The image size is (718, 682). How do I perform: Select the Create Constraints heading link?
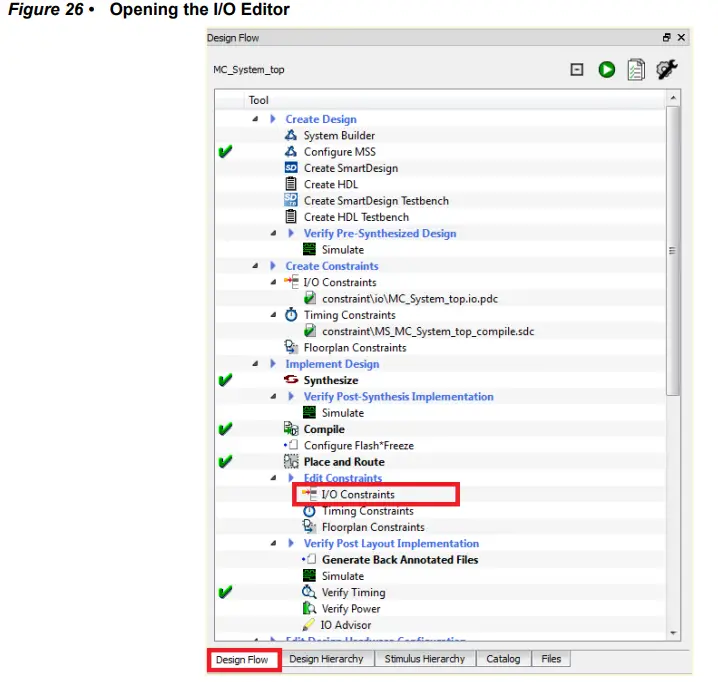[332, 266]
